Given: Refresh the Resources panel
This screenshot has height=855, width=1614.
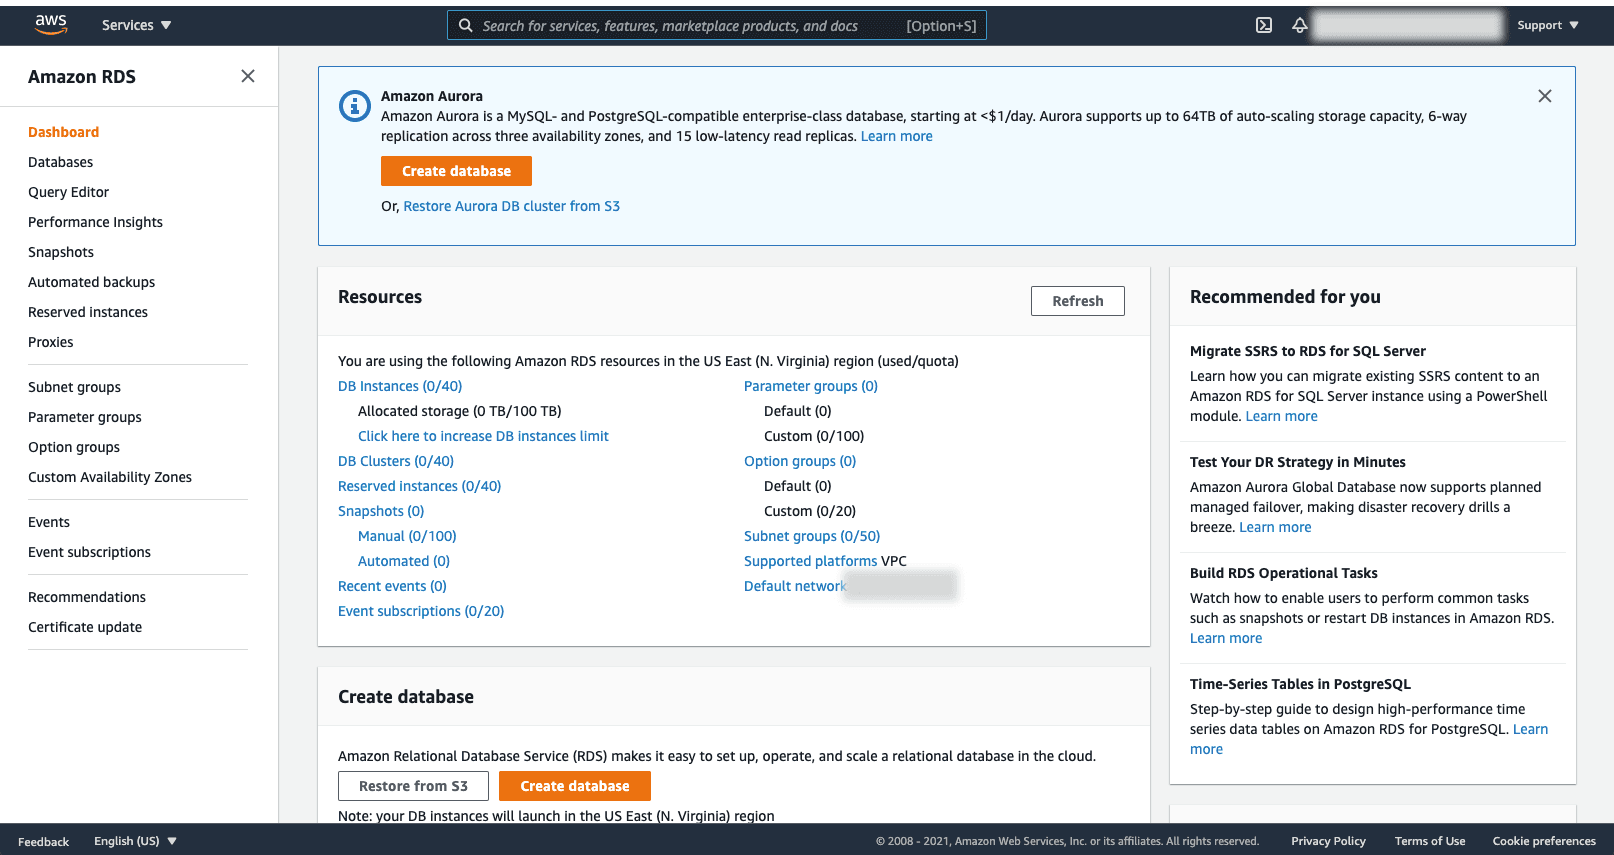Looking at the screenshot, I should [x=1077, y=301].
